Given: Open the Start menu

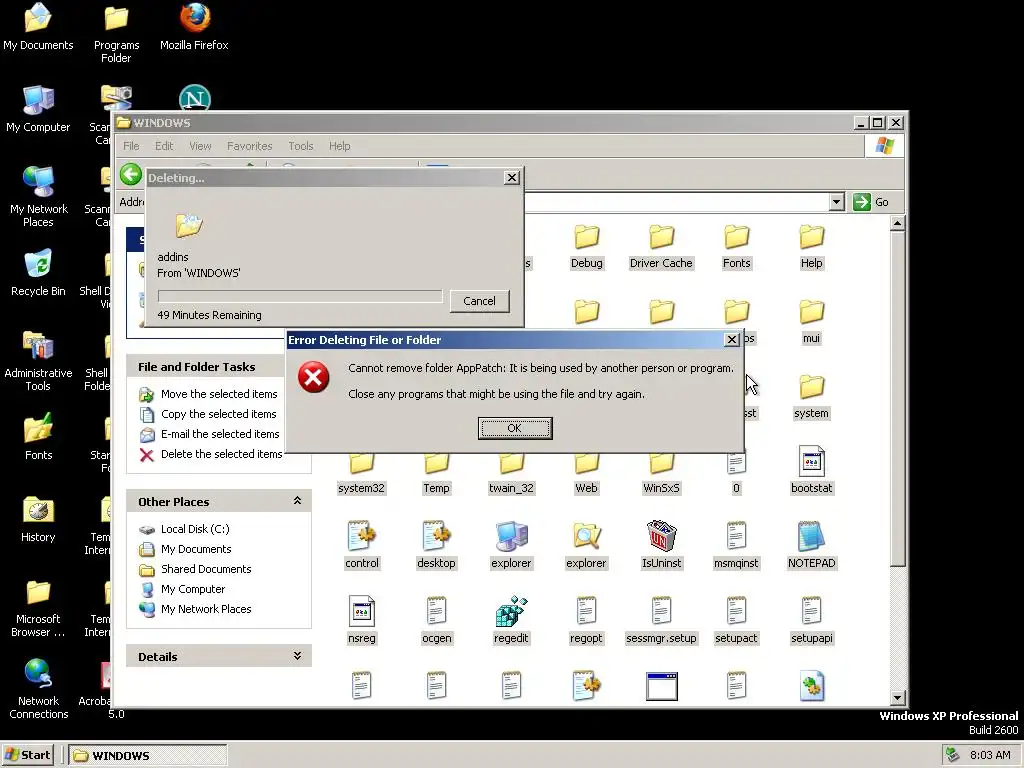Looking at the screenshot, I should point(27,755).
